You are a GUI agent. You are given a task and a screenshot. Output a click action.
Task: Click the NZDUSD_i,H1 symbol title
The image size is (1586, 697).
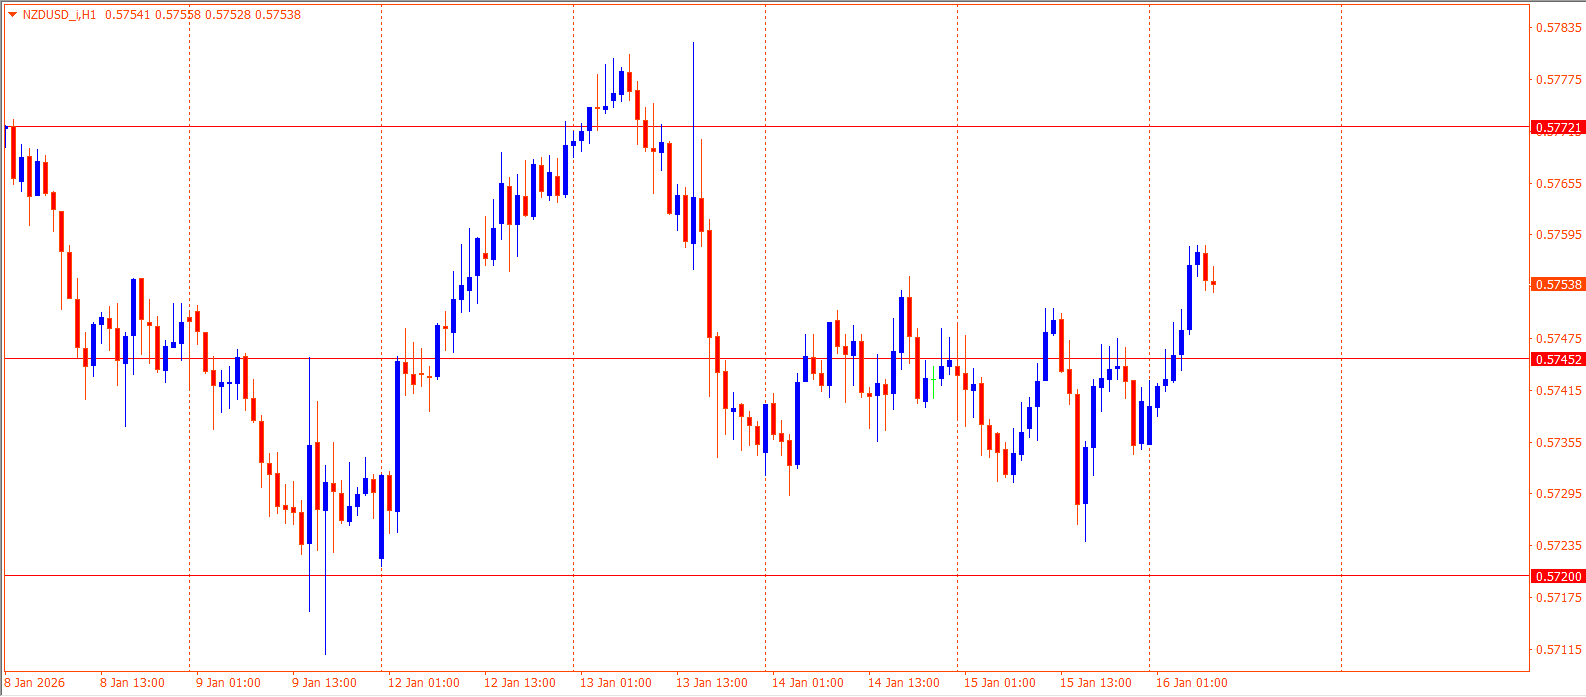coord(59,15)
